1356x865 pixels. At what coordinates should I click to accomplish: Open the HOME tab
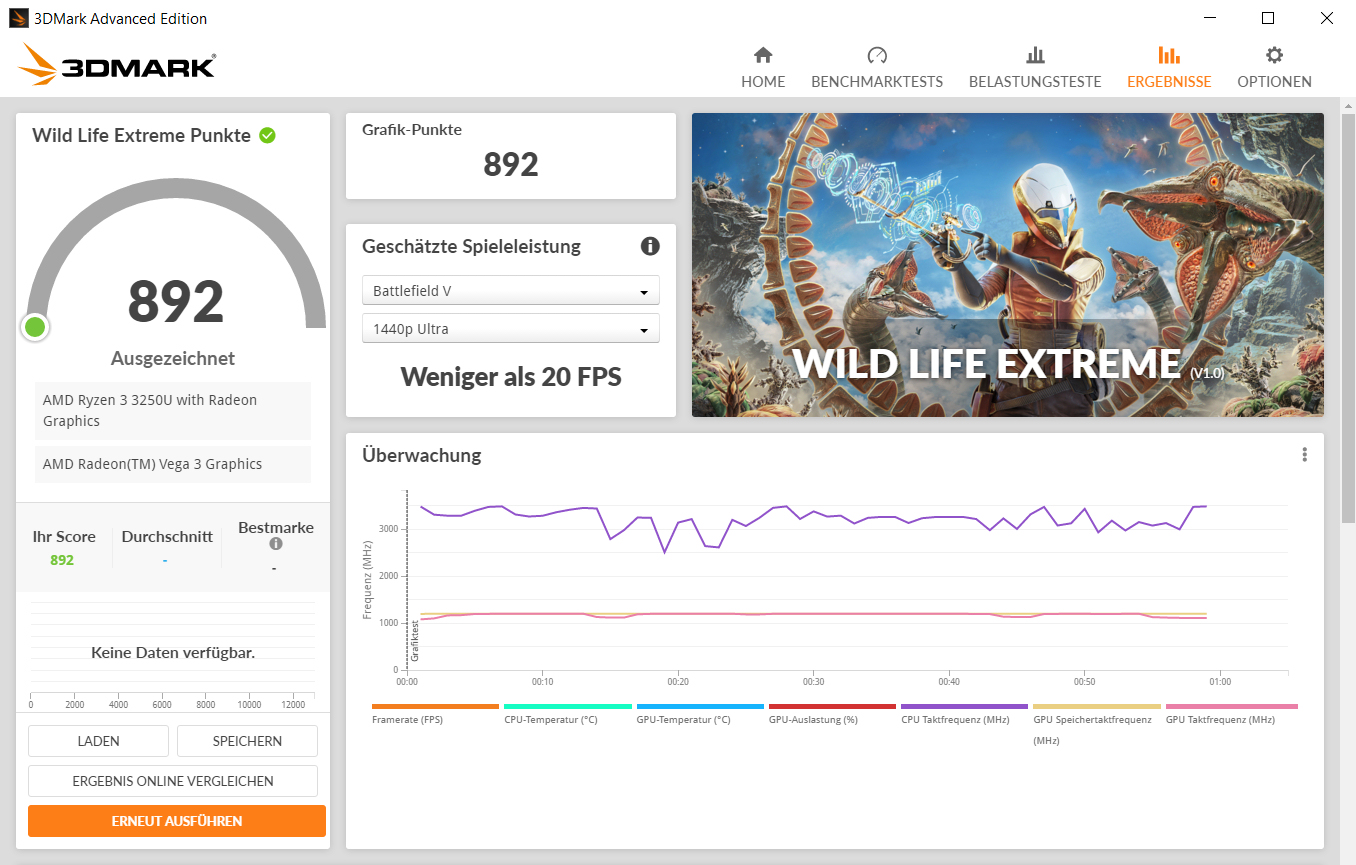[x=763, y=68]
